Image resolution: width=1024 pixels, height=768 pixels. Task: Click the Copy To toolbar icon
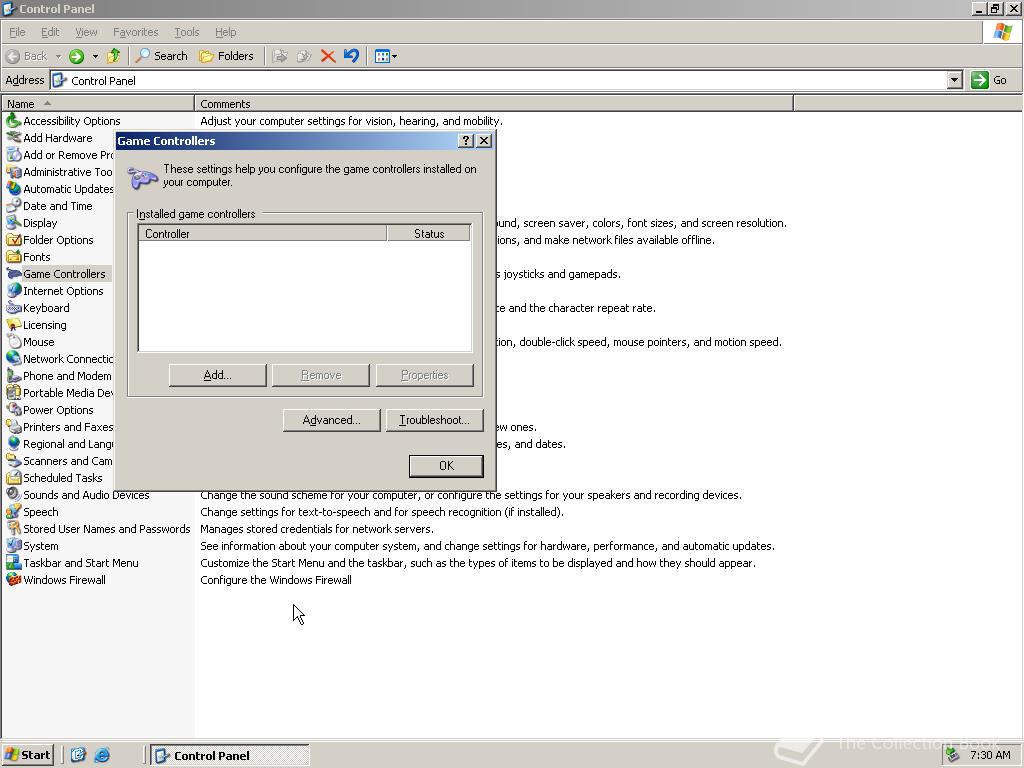pyautogui.click(x=304, y=56)
